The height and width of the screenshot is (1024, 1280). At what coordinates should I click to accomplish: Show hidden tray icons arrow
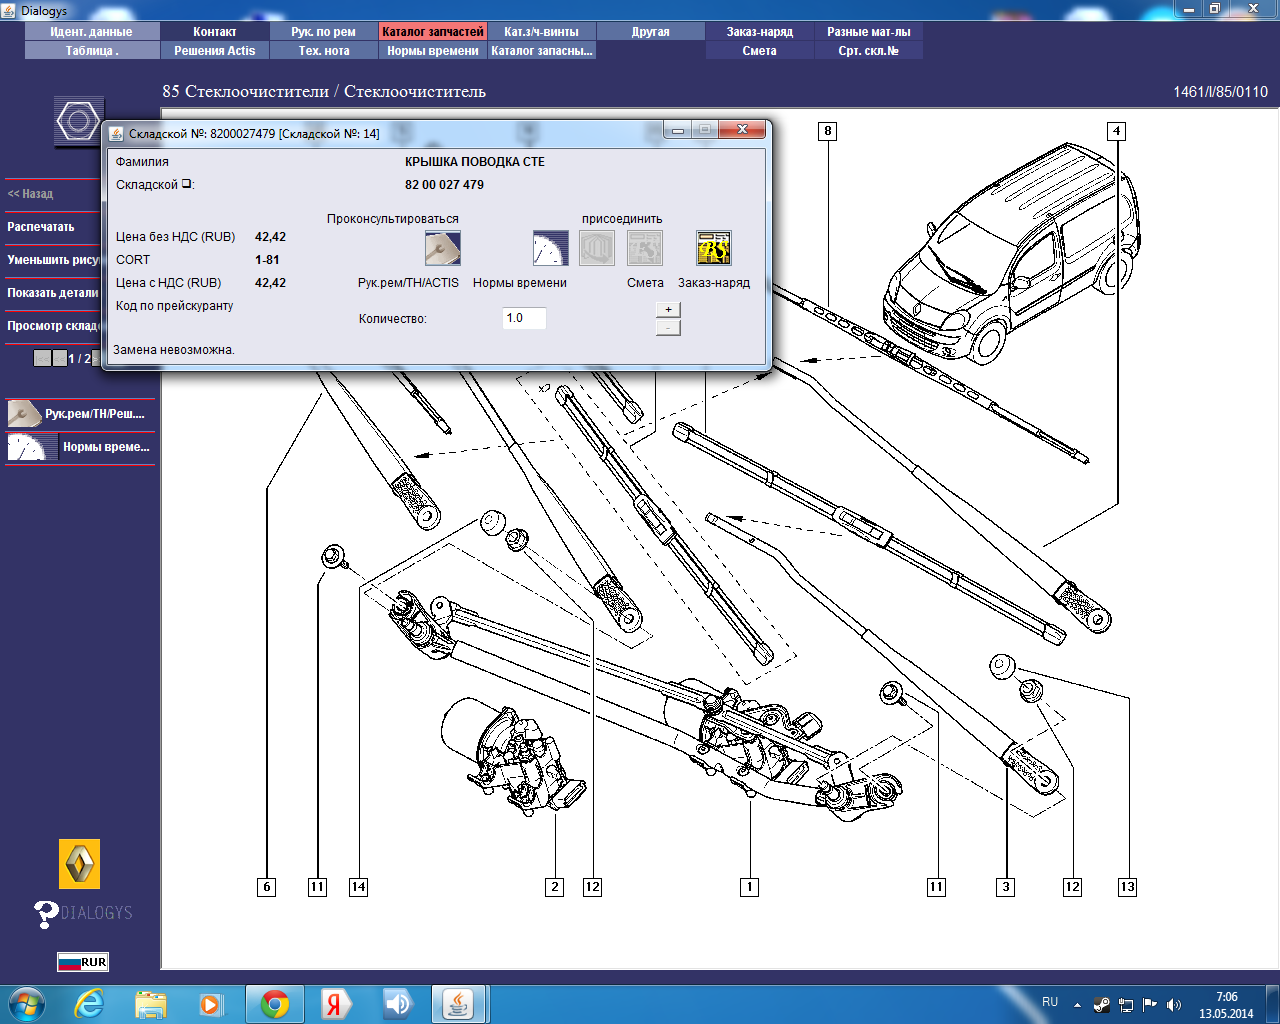pyautogui.click(x=1077, y=1005)
